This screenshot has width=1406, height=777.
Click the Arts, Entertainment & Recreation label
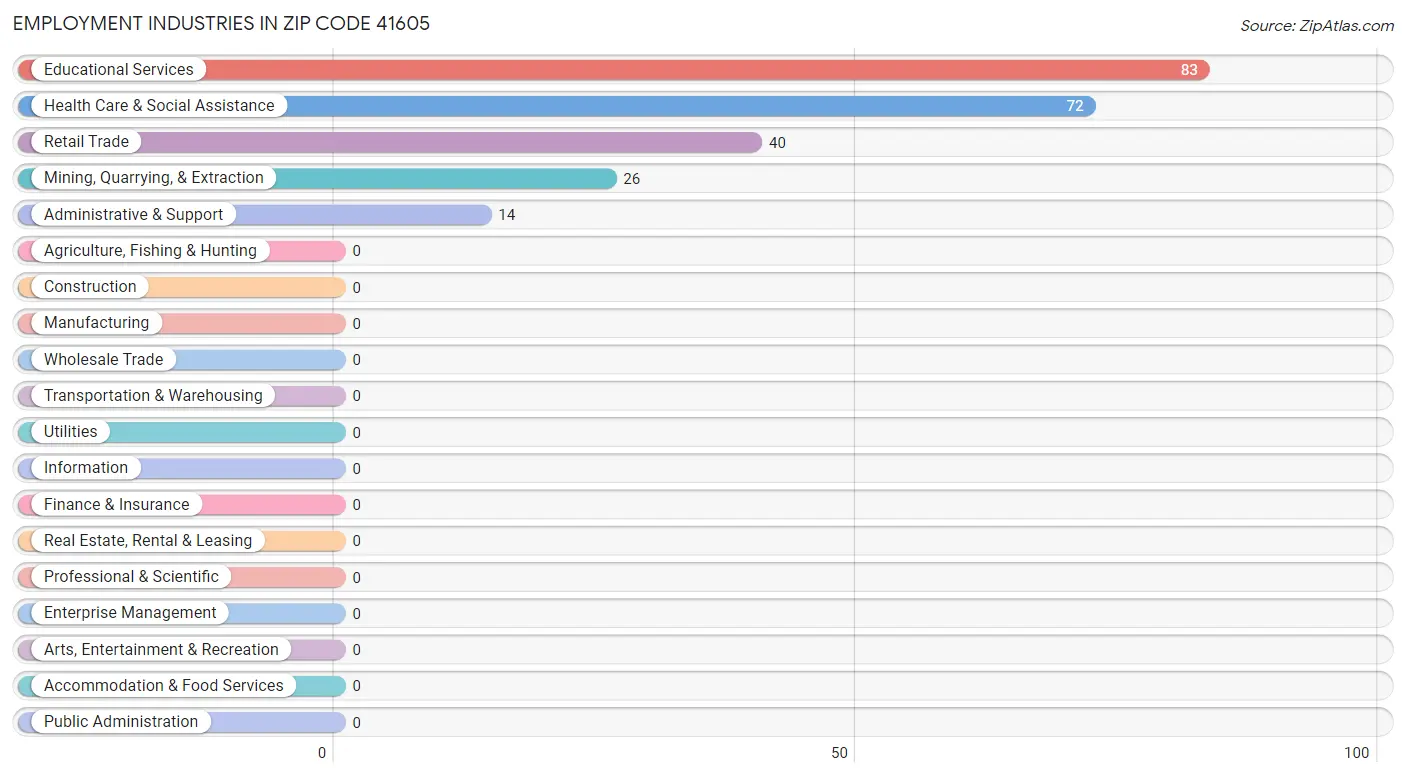161,649
